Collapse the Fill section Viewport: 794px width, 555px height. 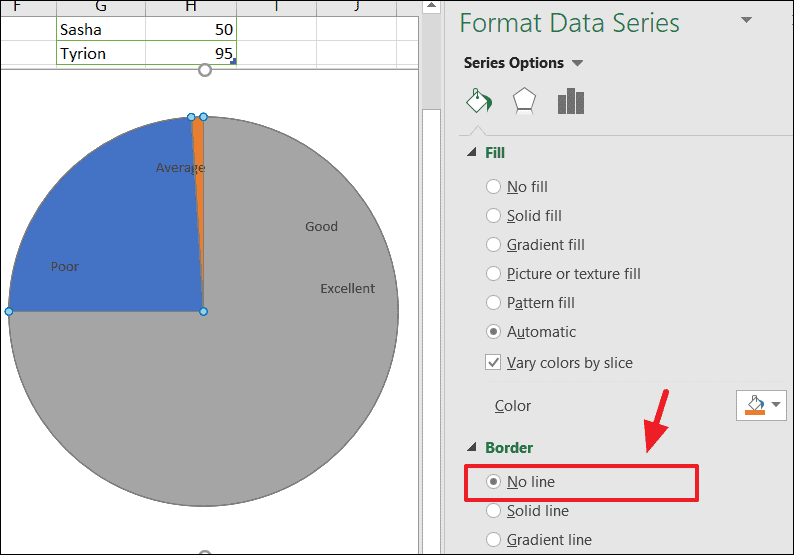click(x=471, y=152)
